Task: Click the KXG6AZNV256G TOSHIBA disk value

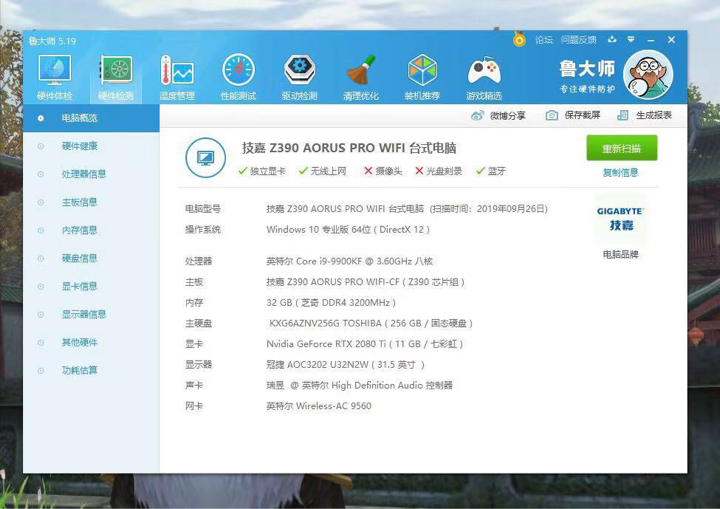Action: tap(371, 323)
